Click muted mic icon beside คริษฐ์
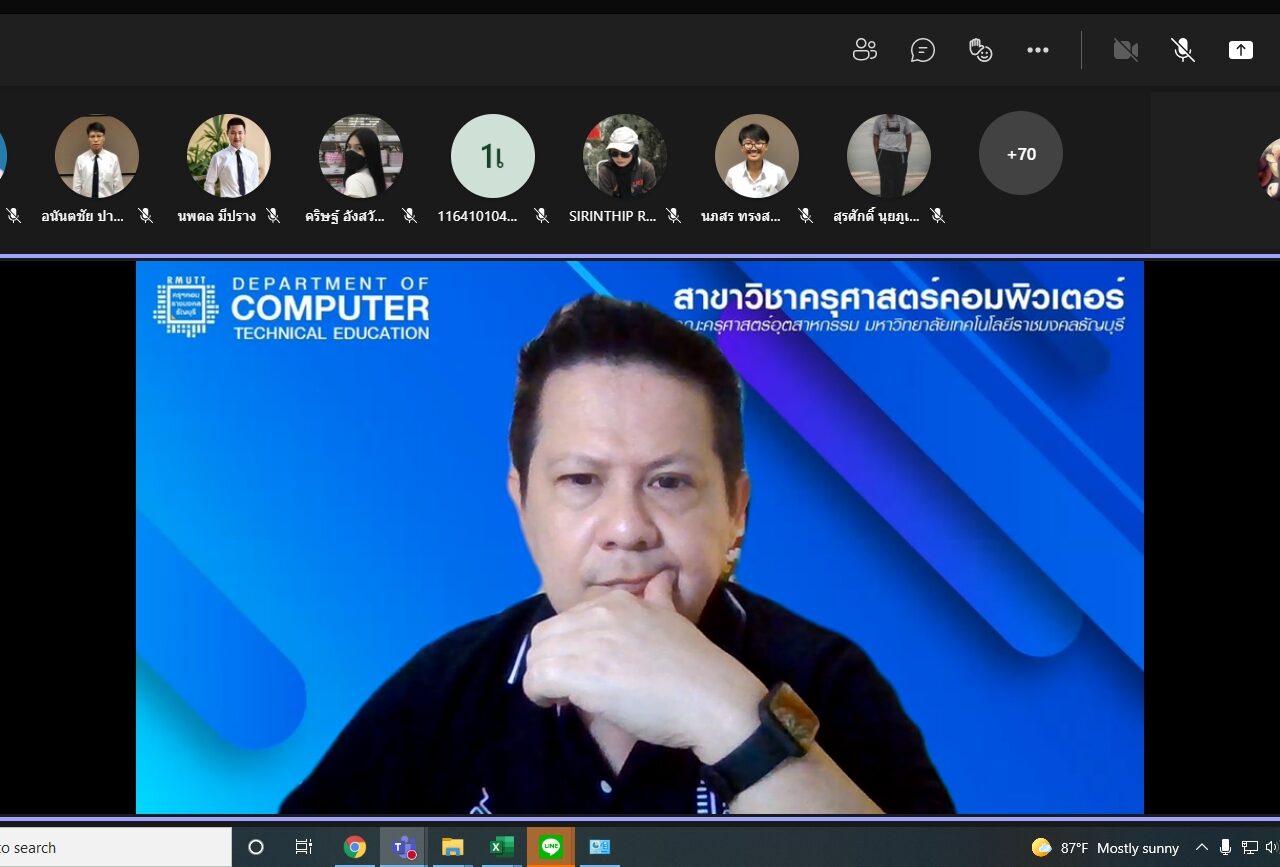The height and width of the screenshot is (867, 1280). tap(409, 215)
